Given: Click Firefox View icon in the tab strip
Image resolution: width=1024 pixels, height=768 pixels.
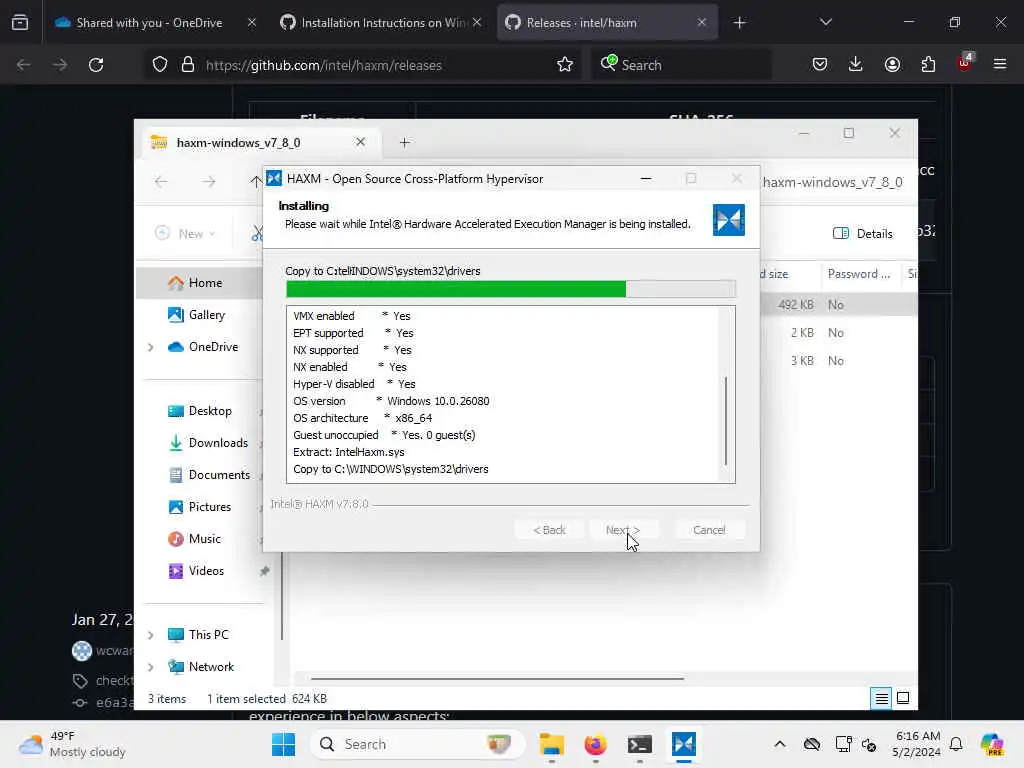Looking at the screenshot, I should 20,23.
